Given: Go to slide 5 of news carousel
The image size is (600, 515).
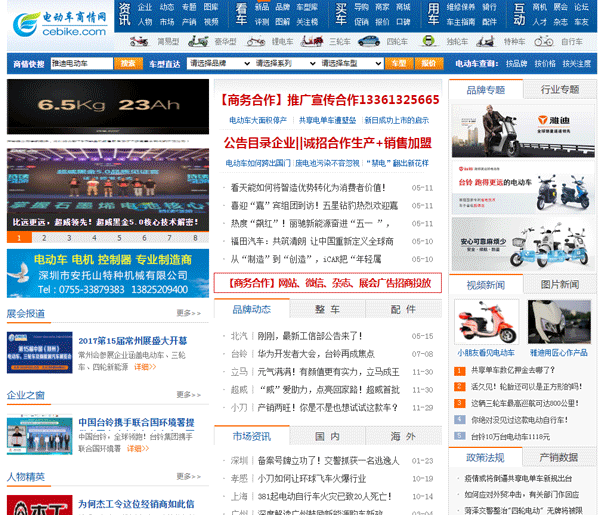Looking at the screenshot, I should pos(119,238).
